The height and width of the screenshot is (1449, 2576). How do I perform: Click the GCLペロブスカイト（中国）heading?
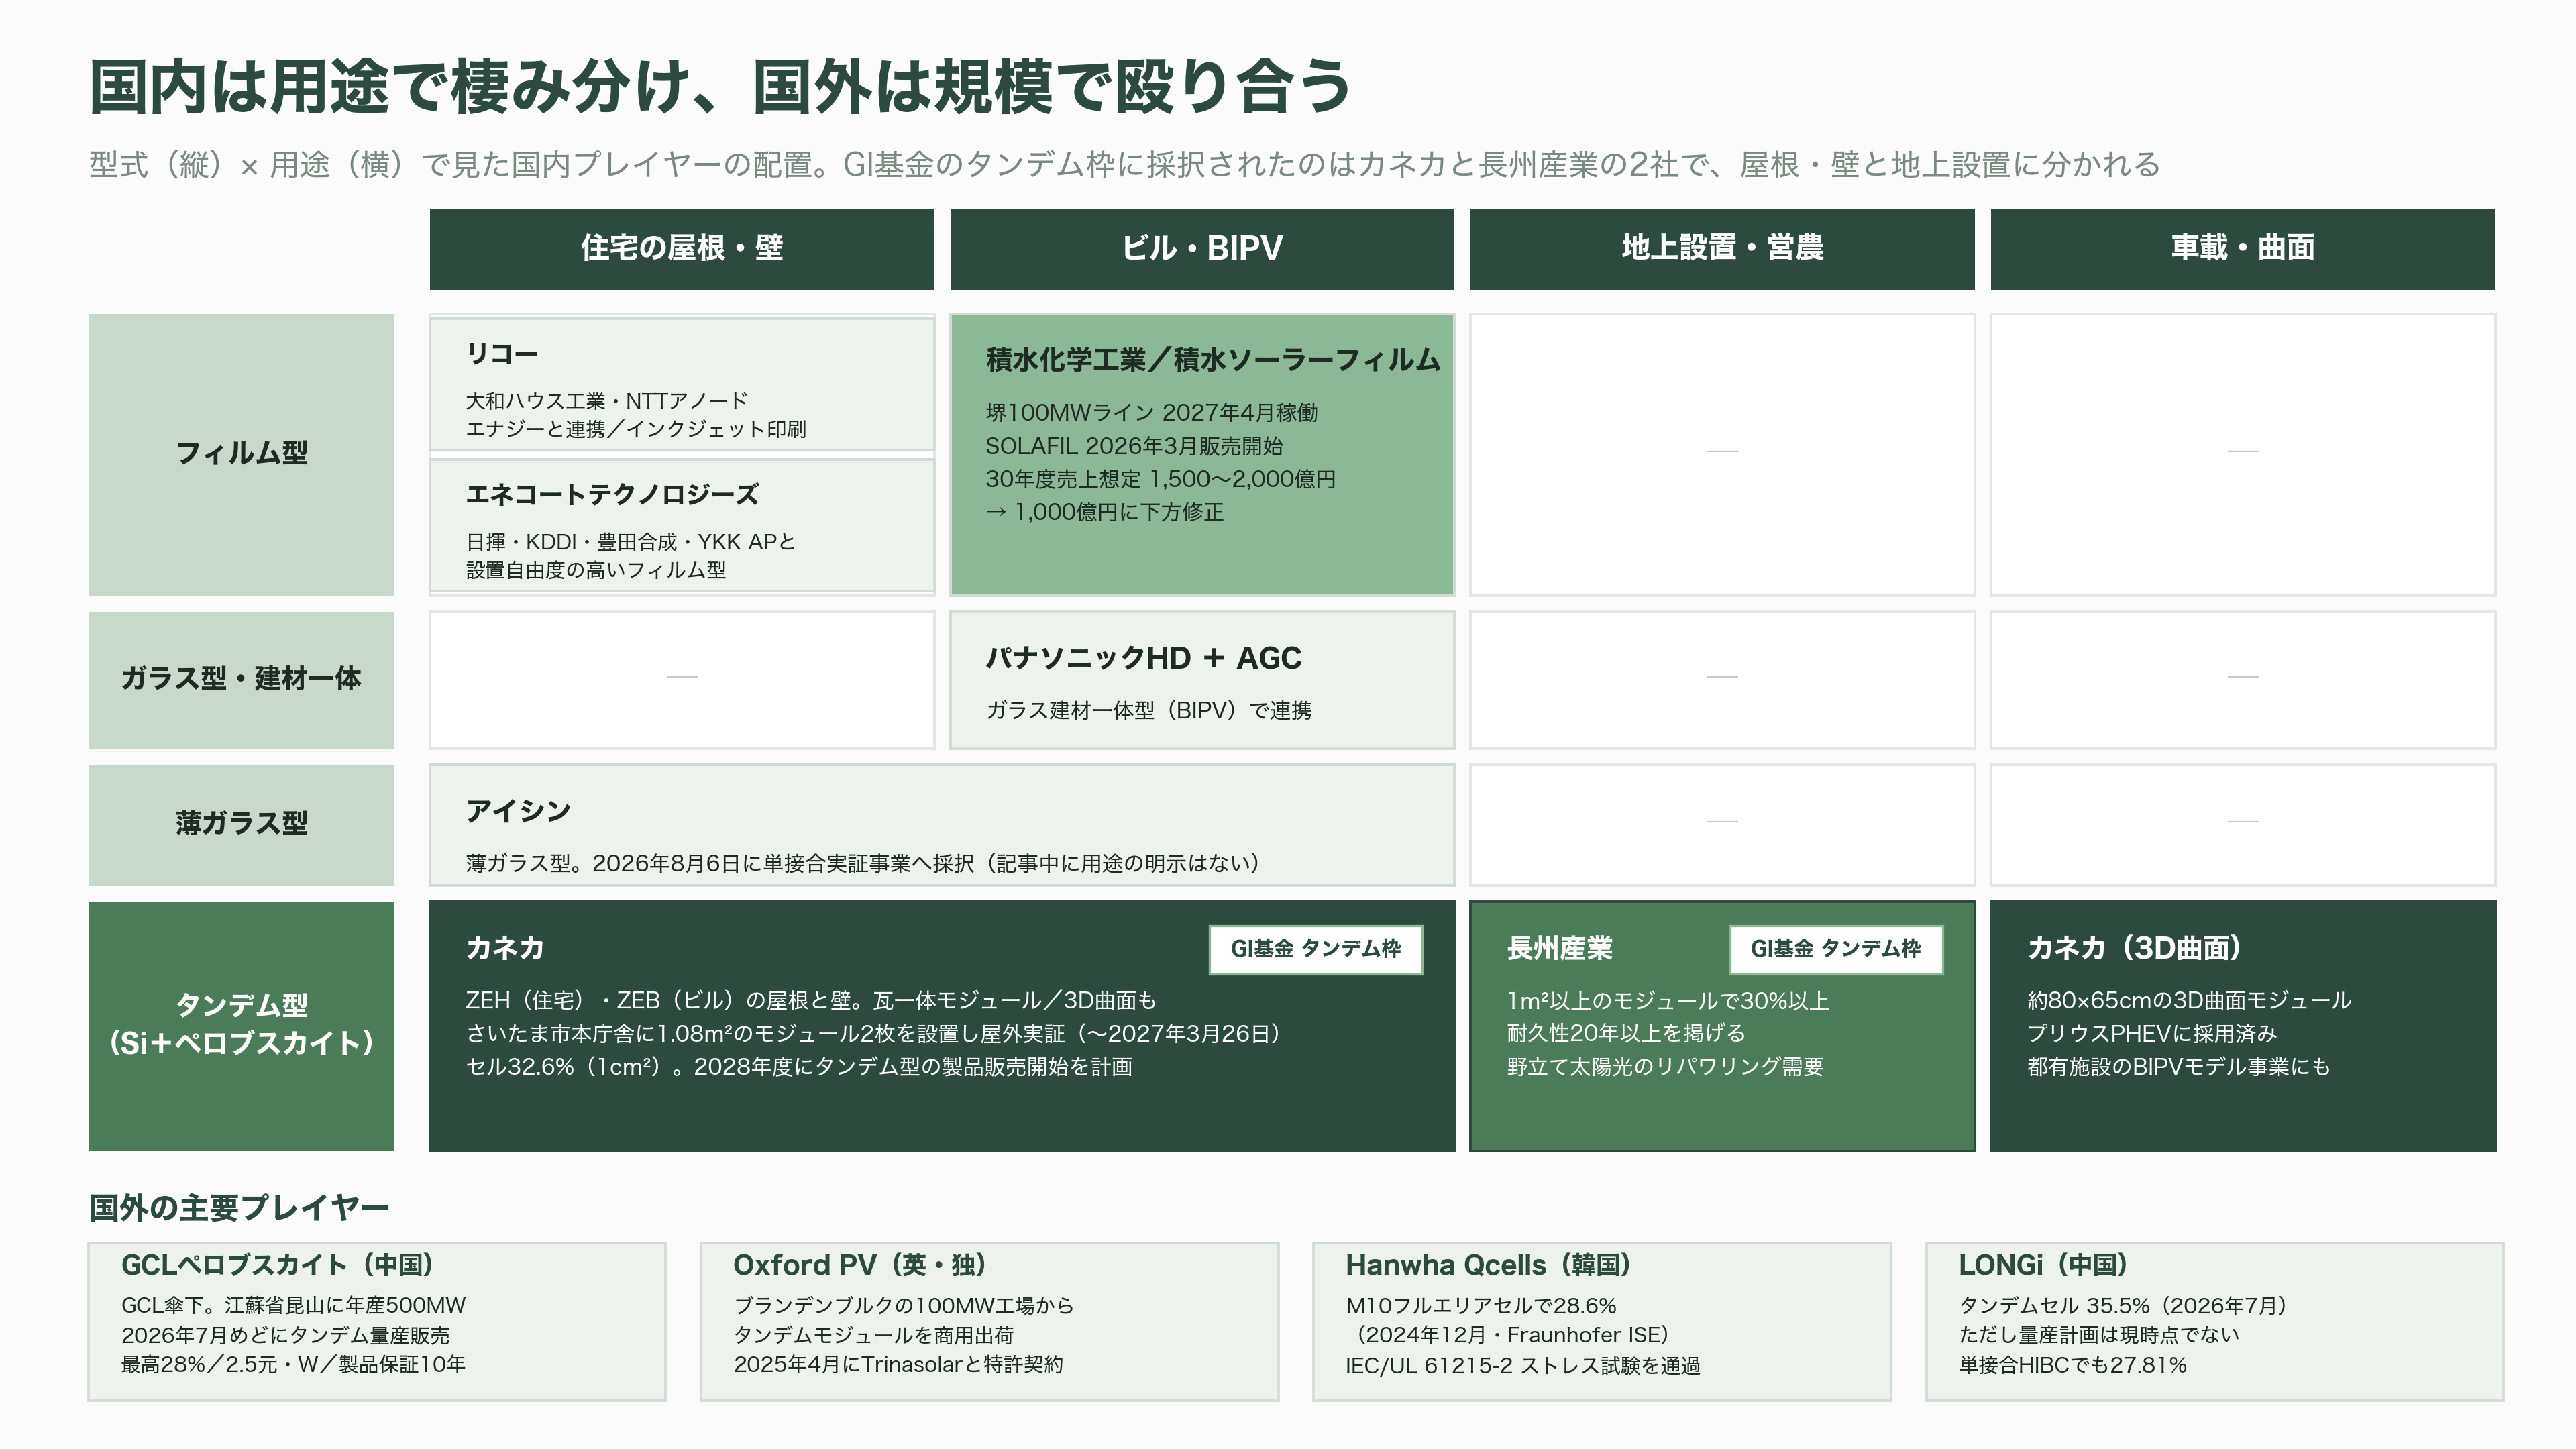pos(278,1265)
